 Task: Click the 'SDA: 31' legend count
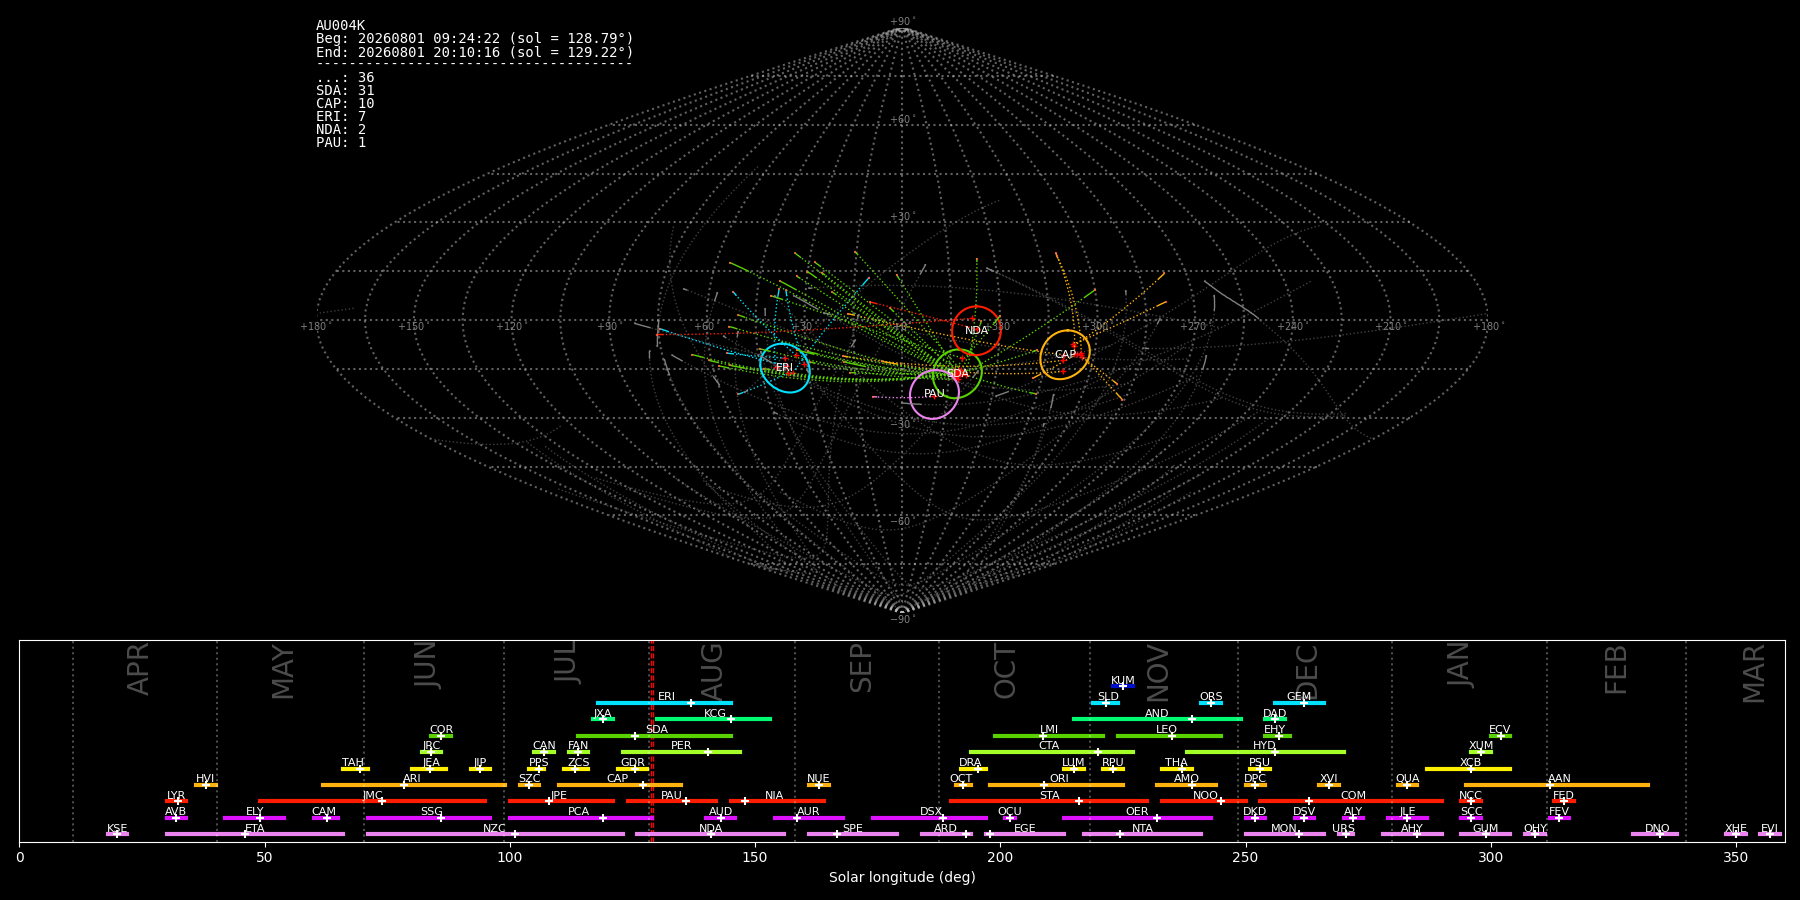[345, 91]
